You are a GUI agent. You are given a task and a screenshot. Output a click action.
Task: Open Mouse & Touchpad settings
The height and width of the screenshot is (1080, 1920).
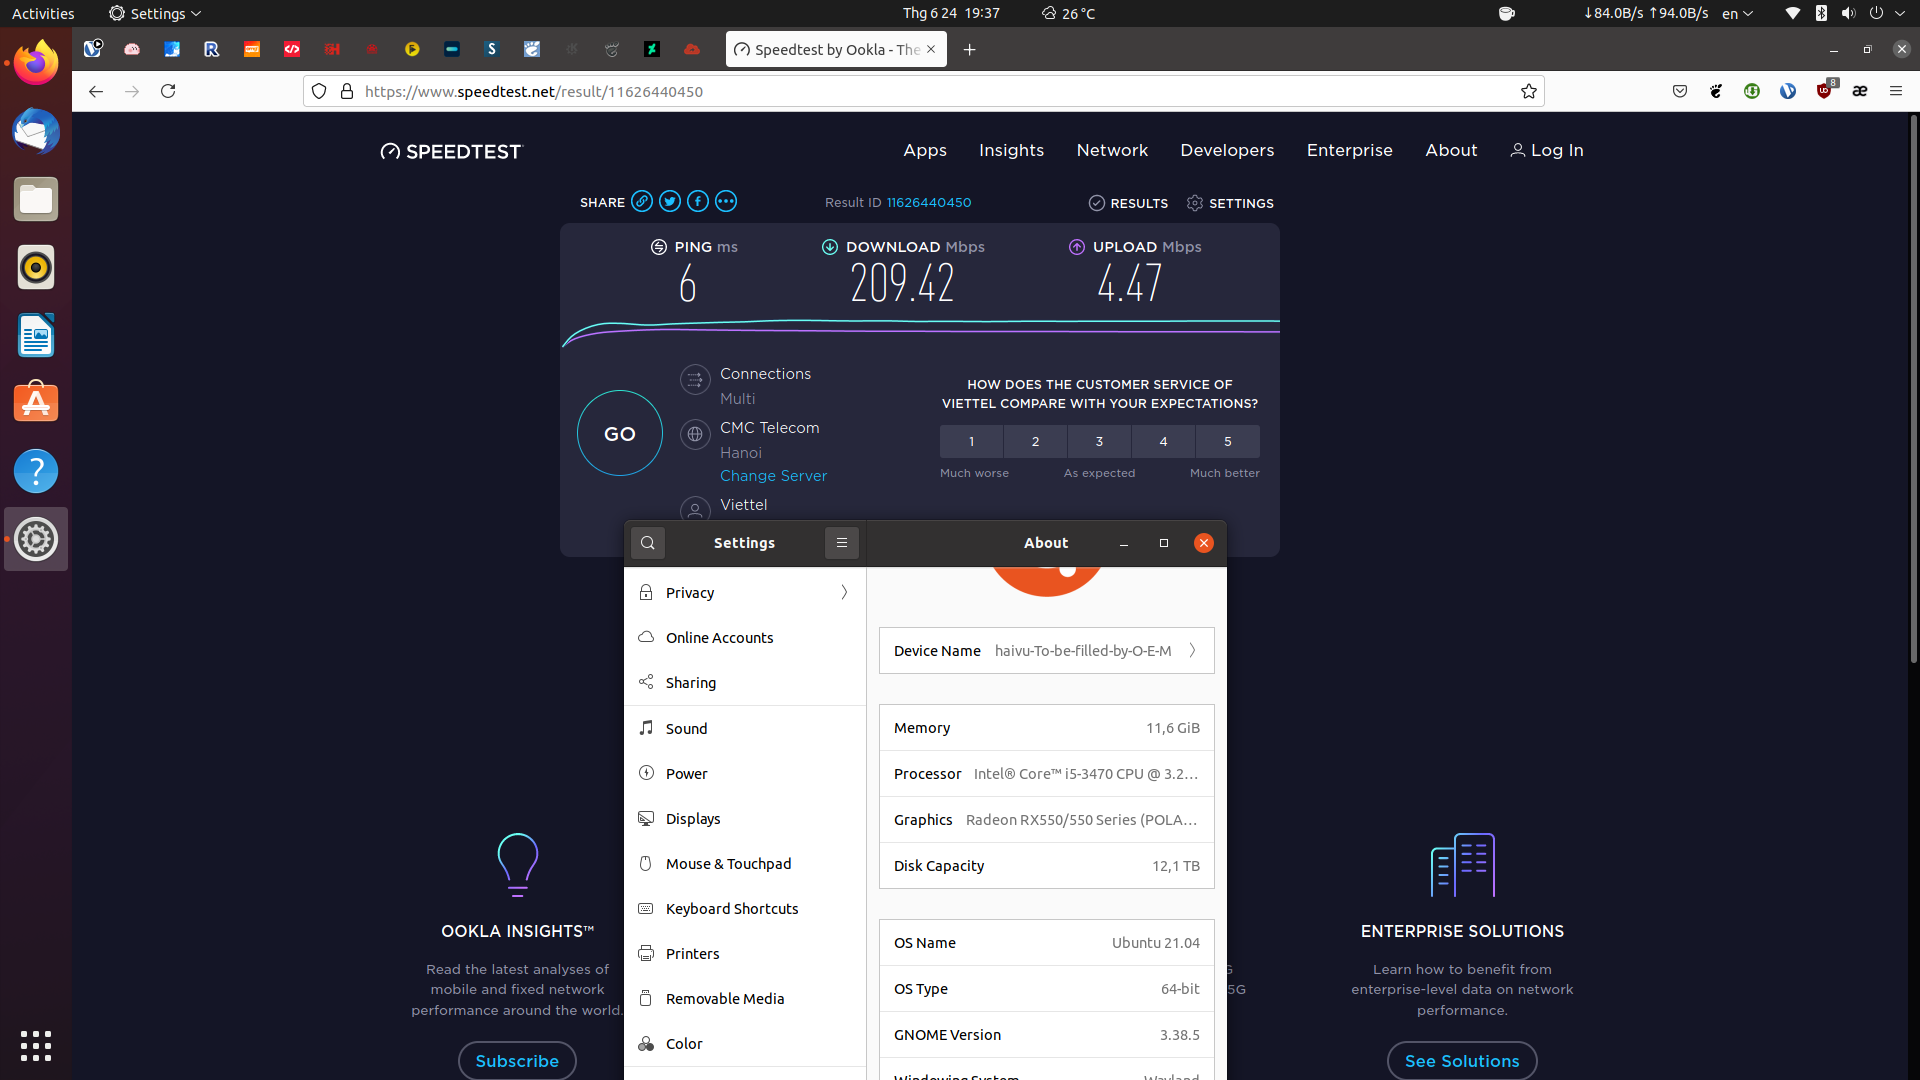[745, 864]
